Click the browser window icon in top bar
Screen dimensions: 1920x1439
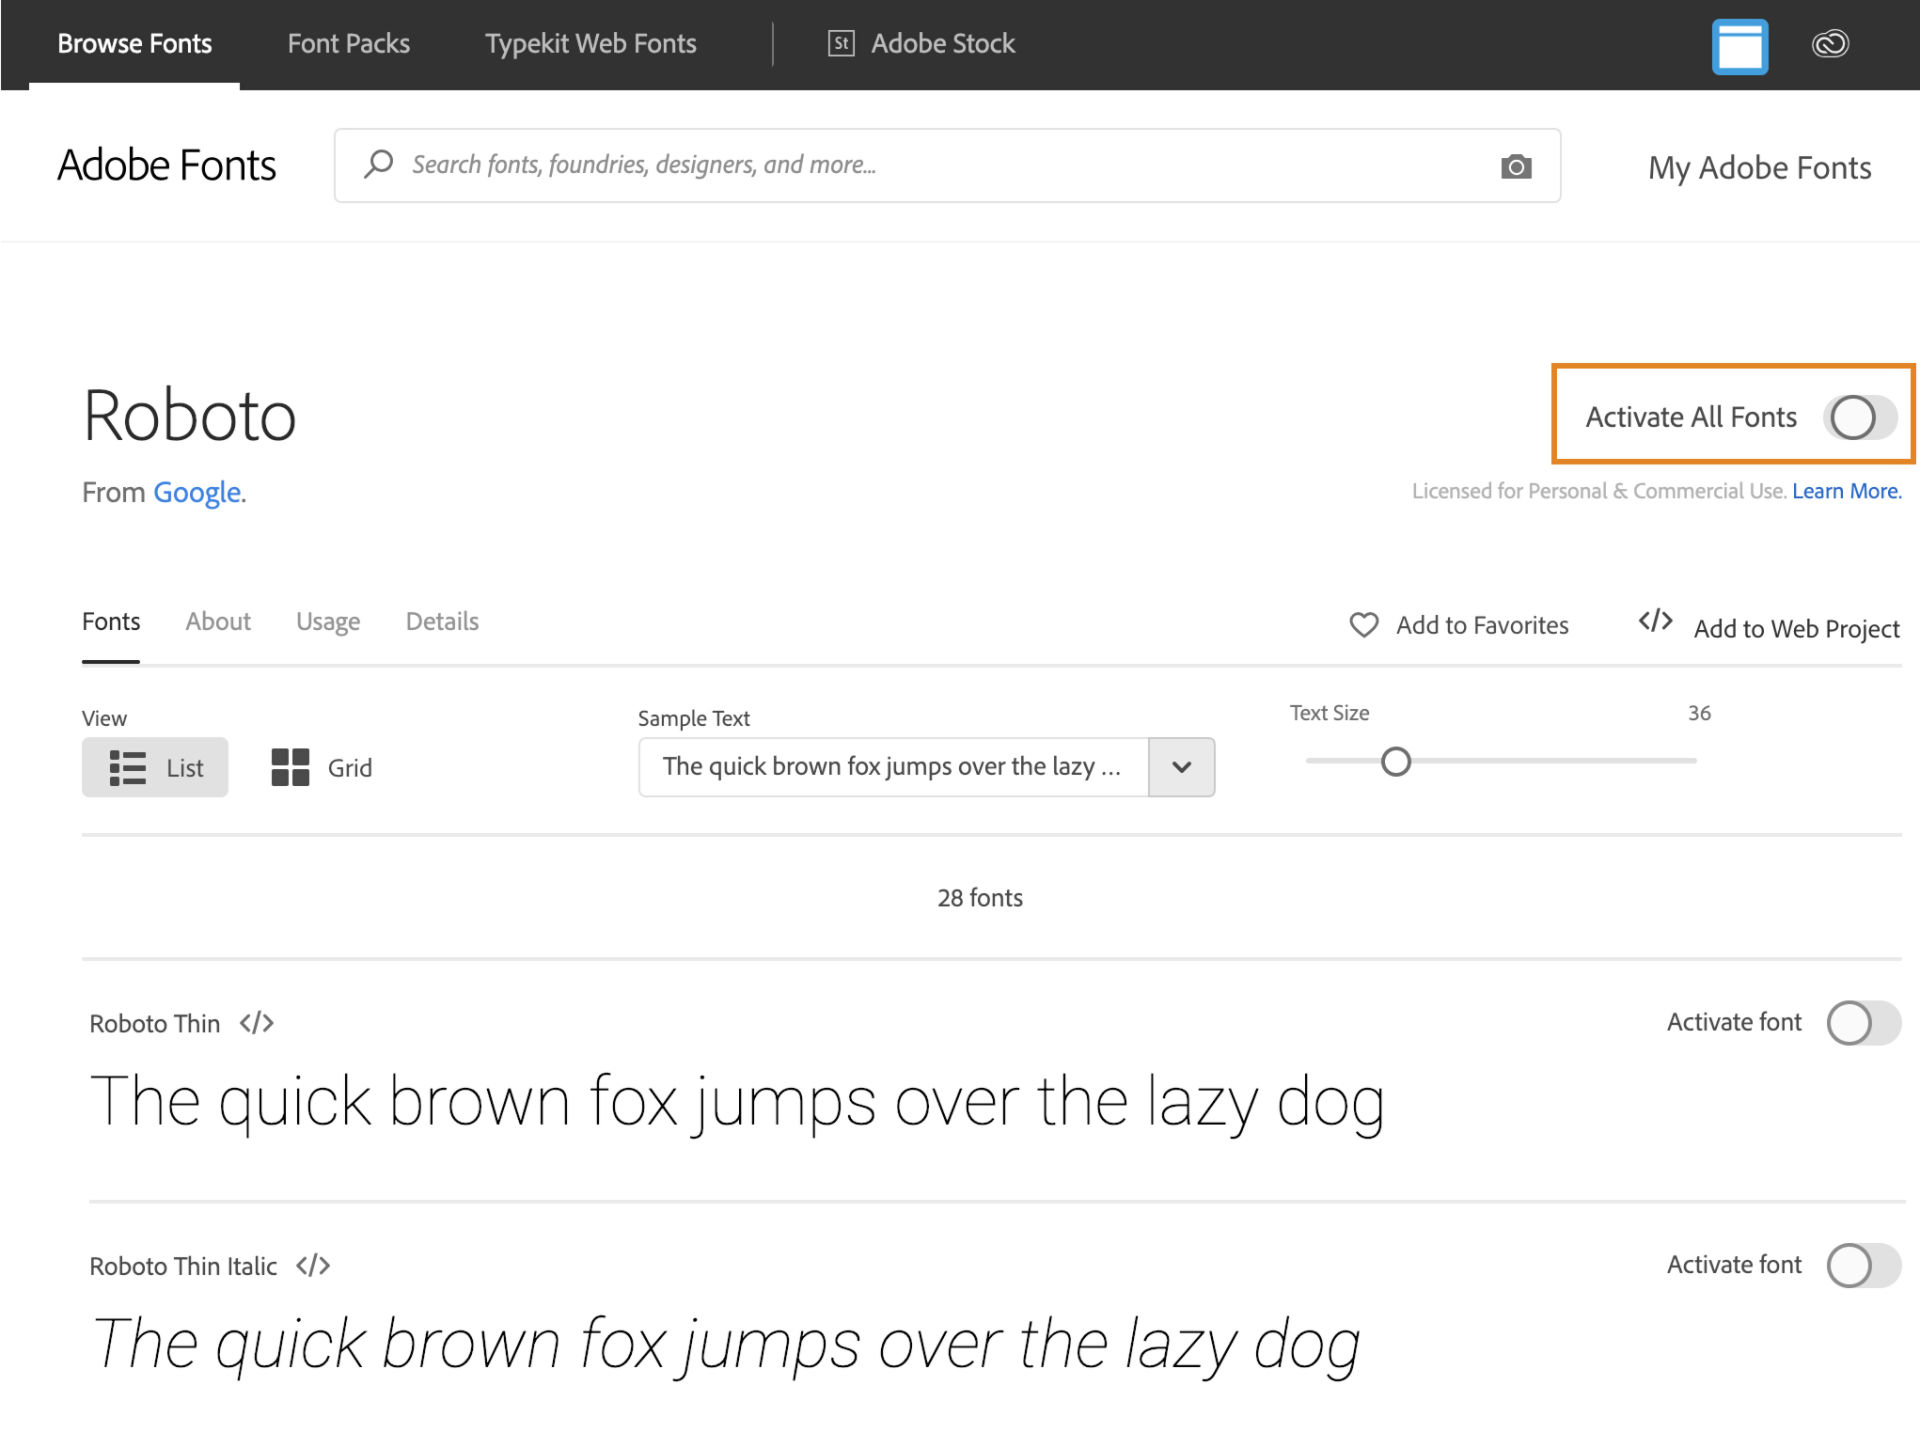pos(1740,45)
